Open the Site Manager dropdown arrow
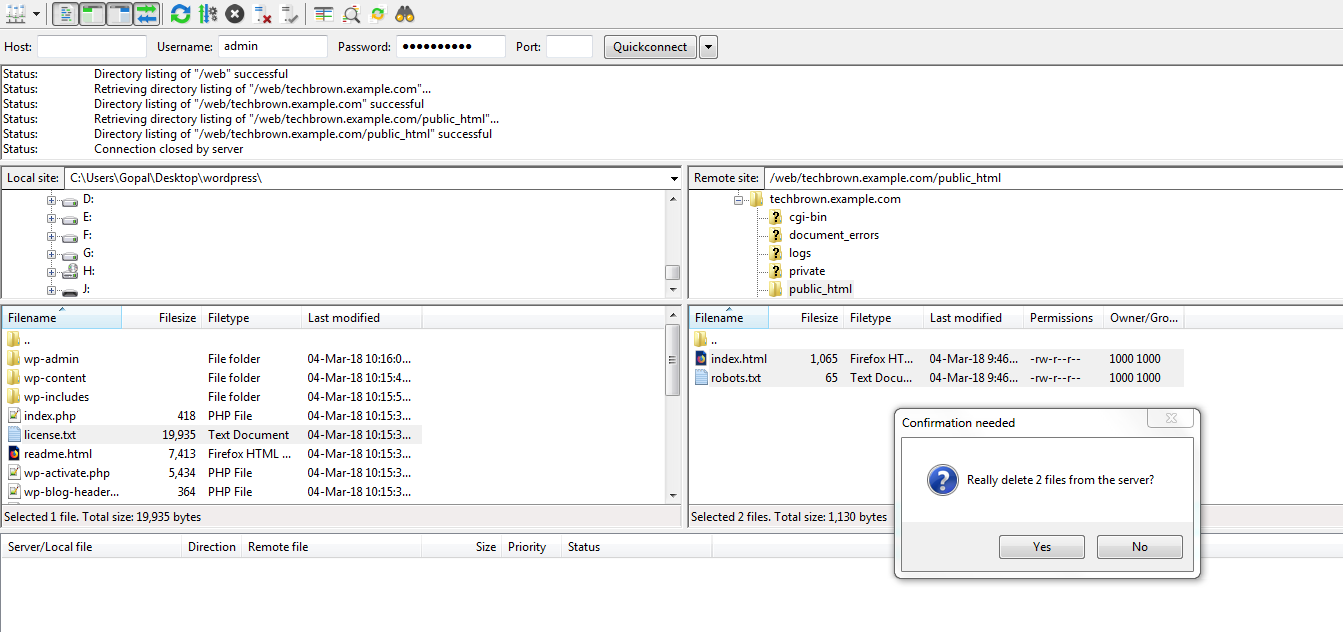The width and height of the screenshot is (1343, 632). pos(37,14)
